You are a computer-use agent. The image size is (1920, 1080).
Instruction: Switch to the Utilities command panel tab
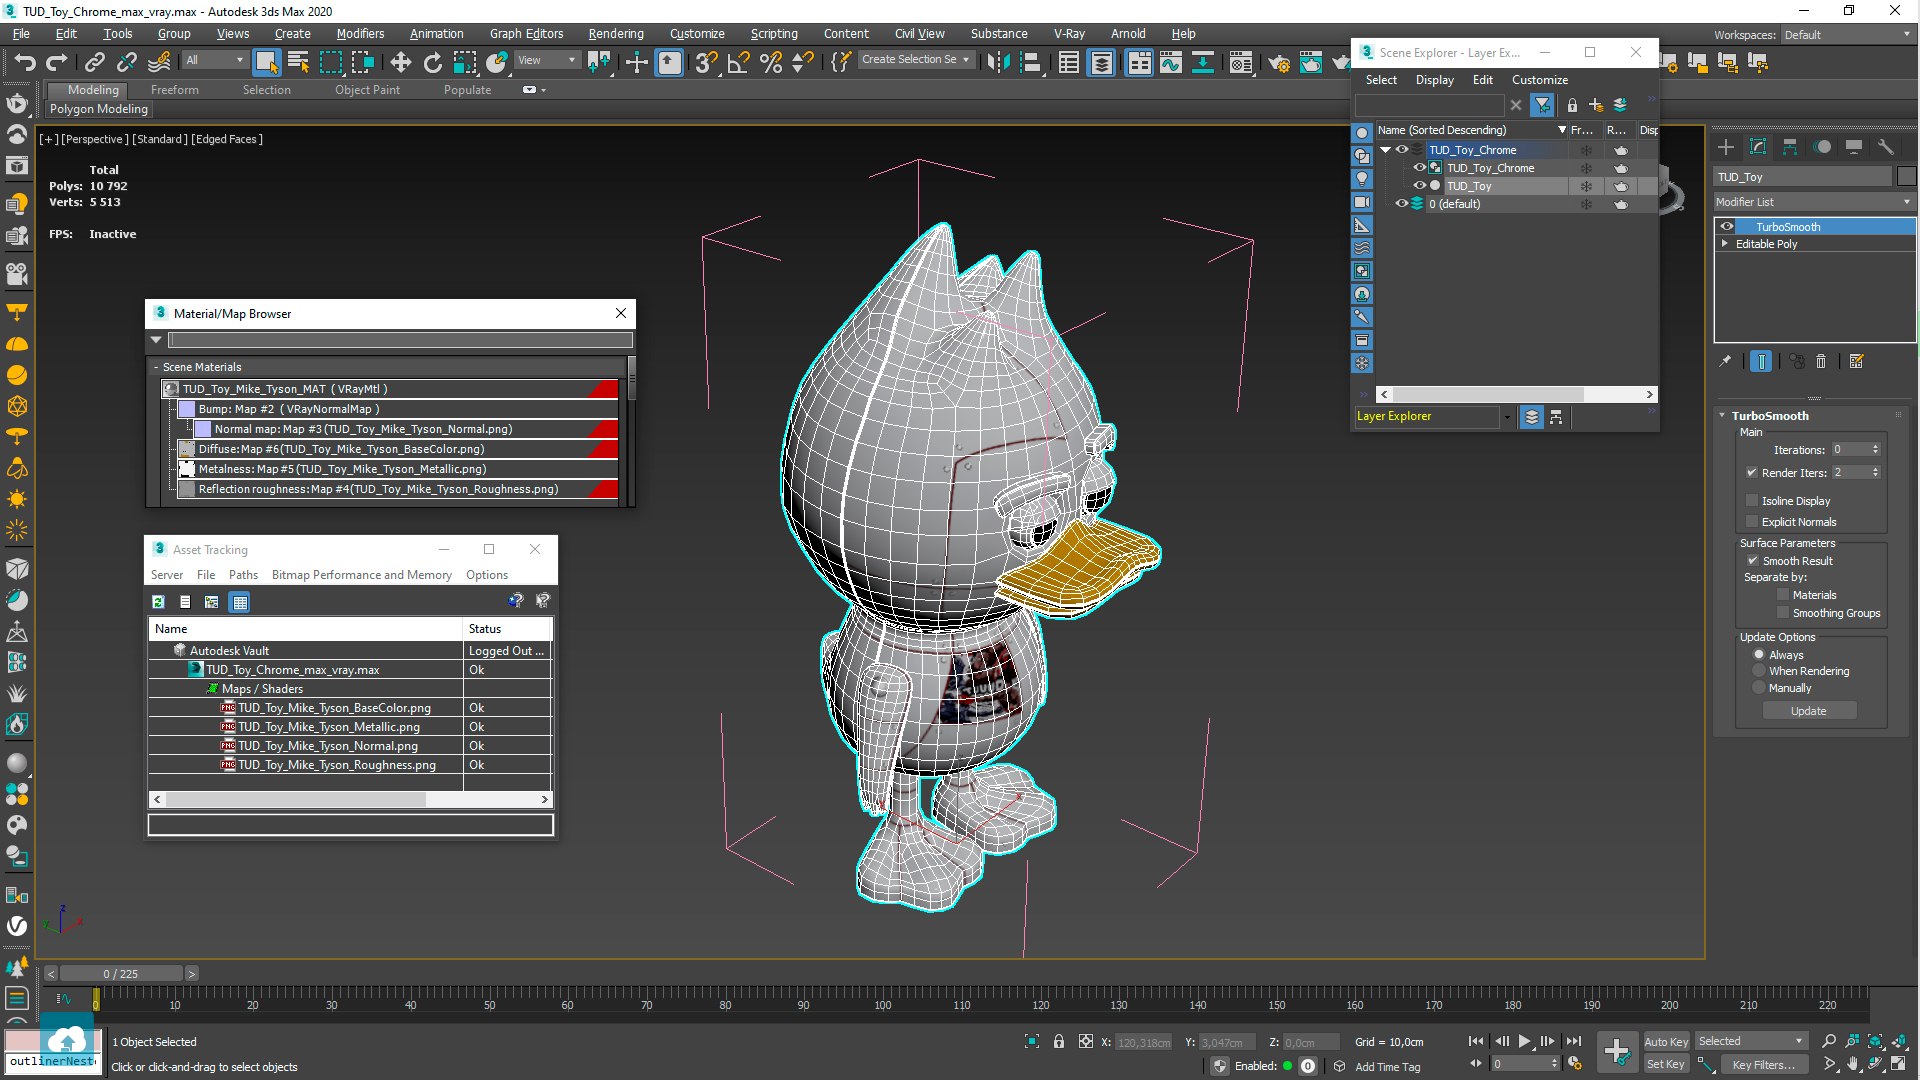pyautogui.click(x=1886, y=147)
